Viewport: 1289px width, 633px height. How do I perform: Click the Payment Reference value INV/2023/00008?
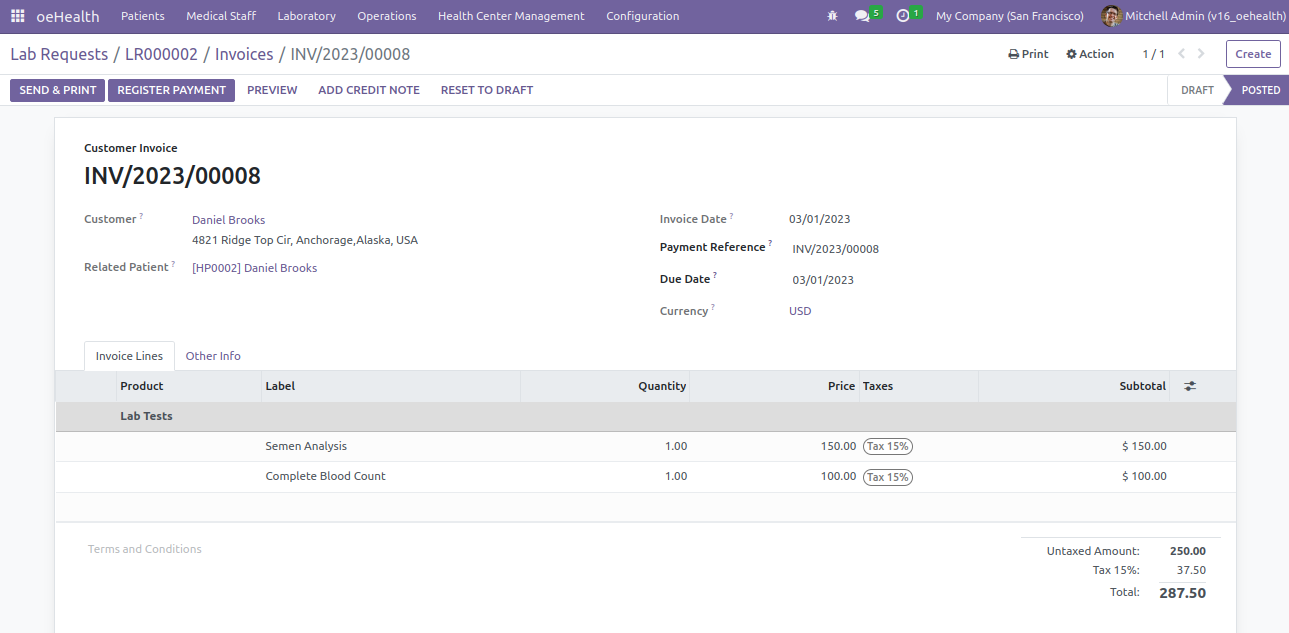tap(836, 249)
